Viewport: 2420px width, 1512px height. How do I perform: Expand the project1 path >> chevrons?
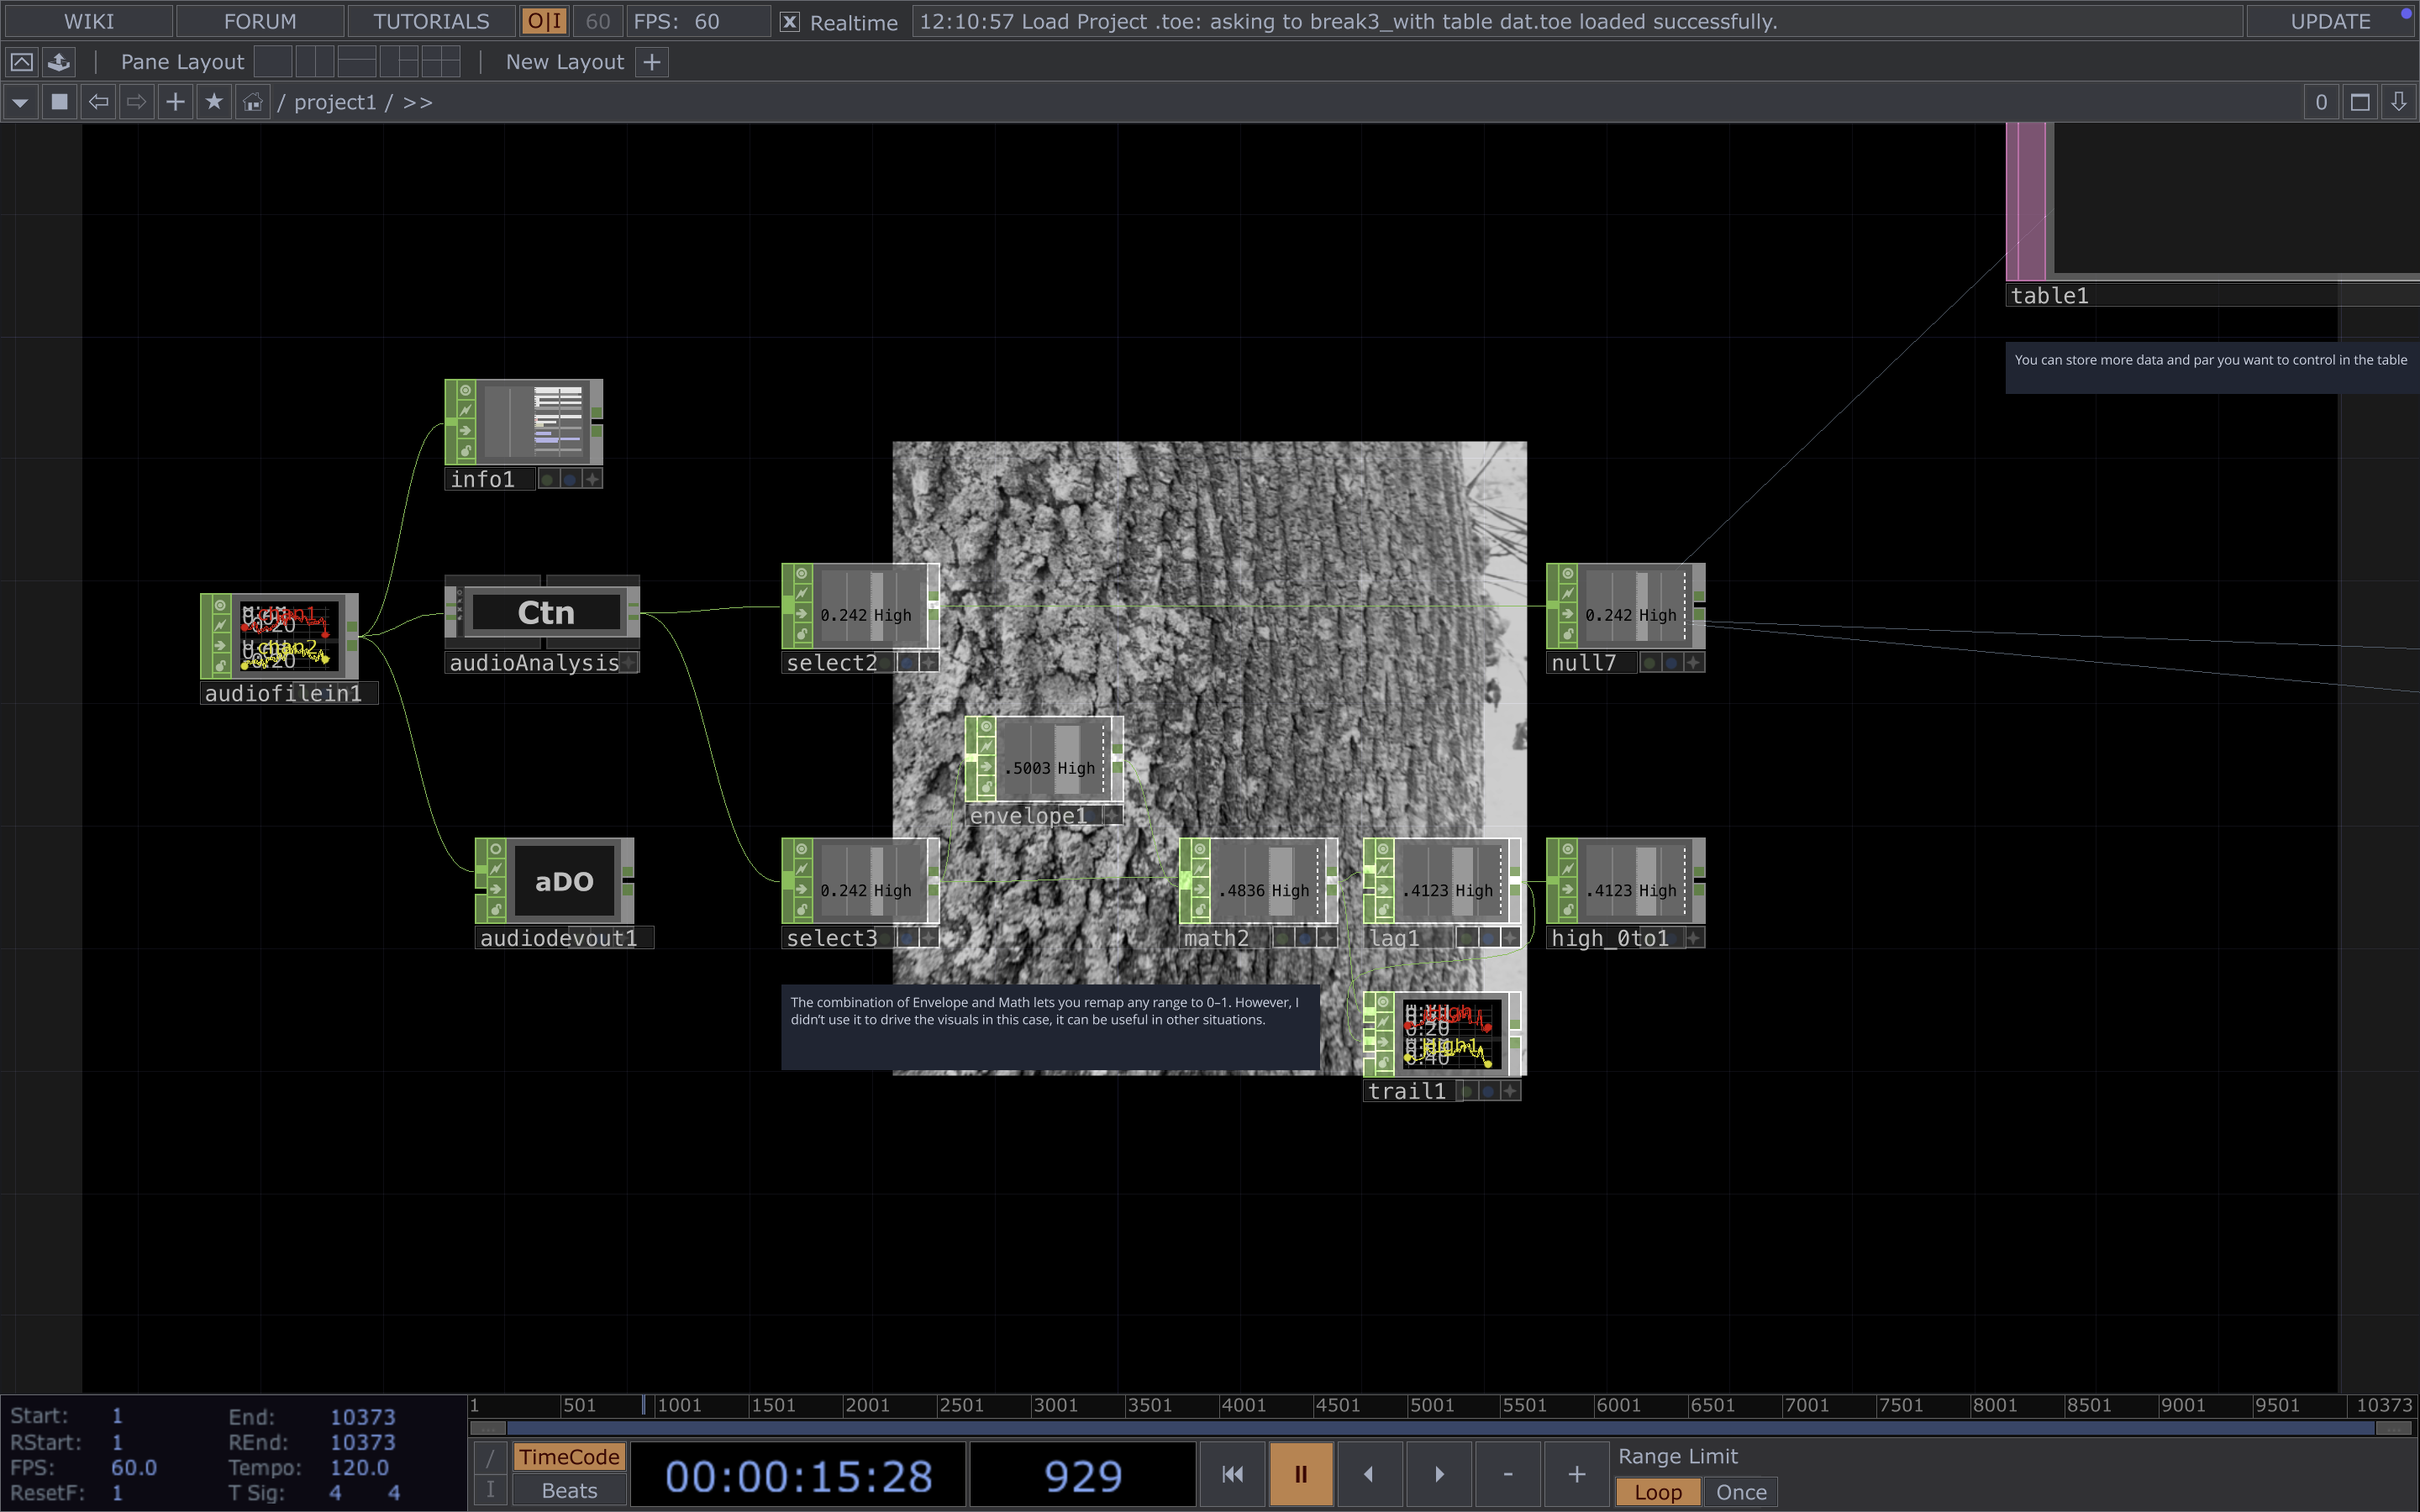(x=418, y=102)
